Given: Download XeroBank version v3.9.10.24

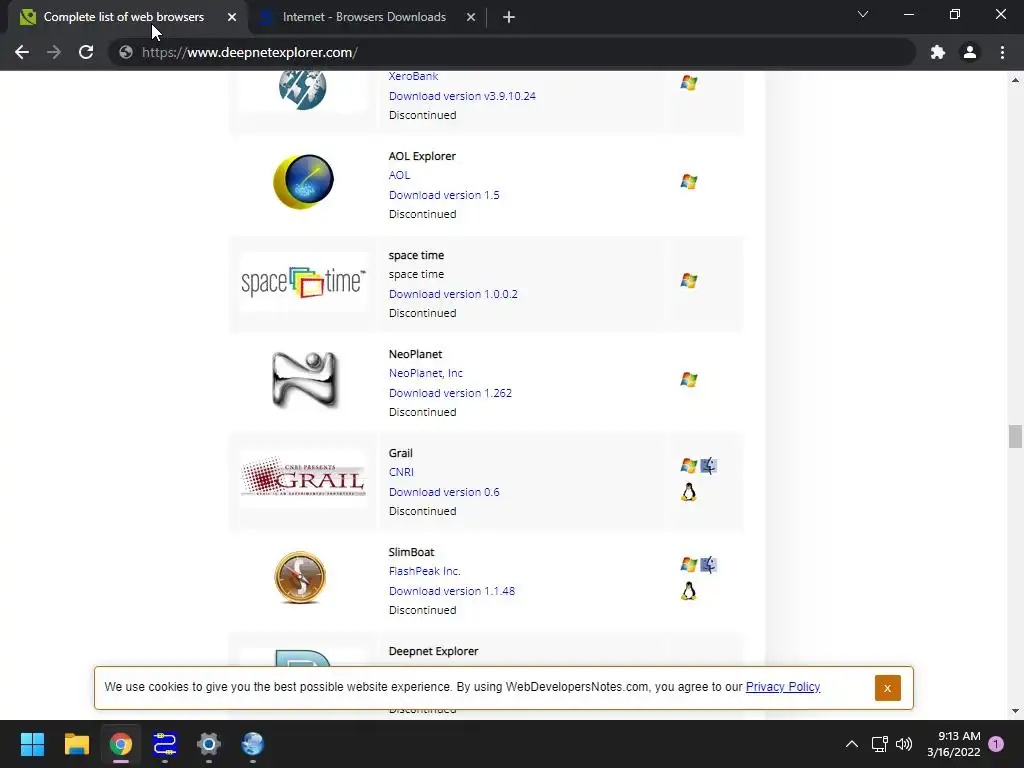Looking at the screenshot, I should tap(462, 95).
